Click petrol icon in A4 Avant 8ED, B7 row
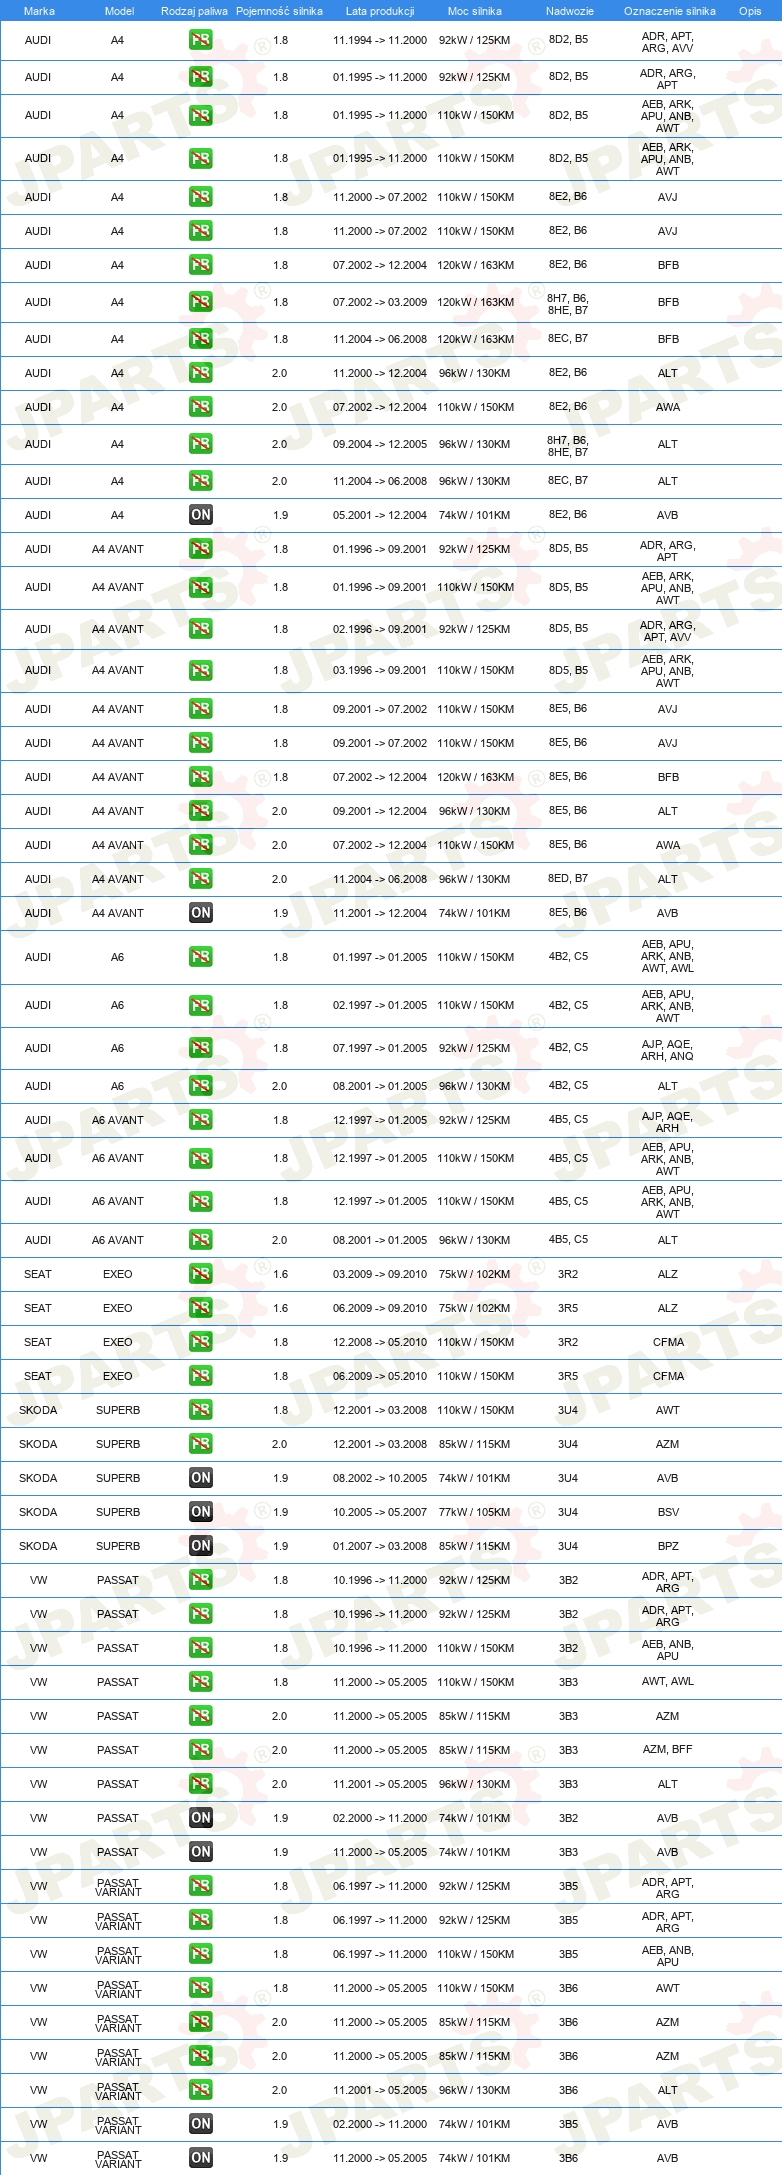 pos(201,879)
